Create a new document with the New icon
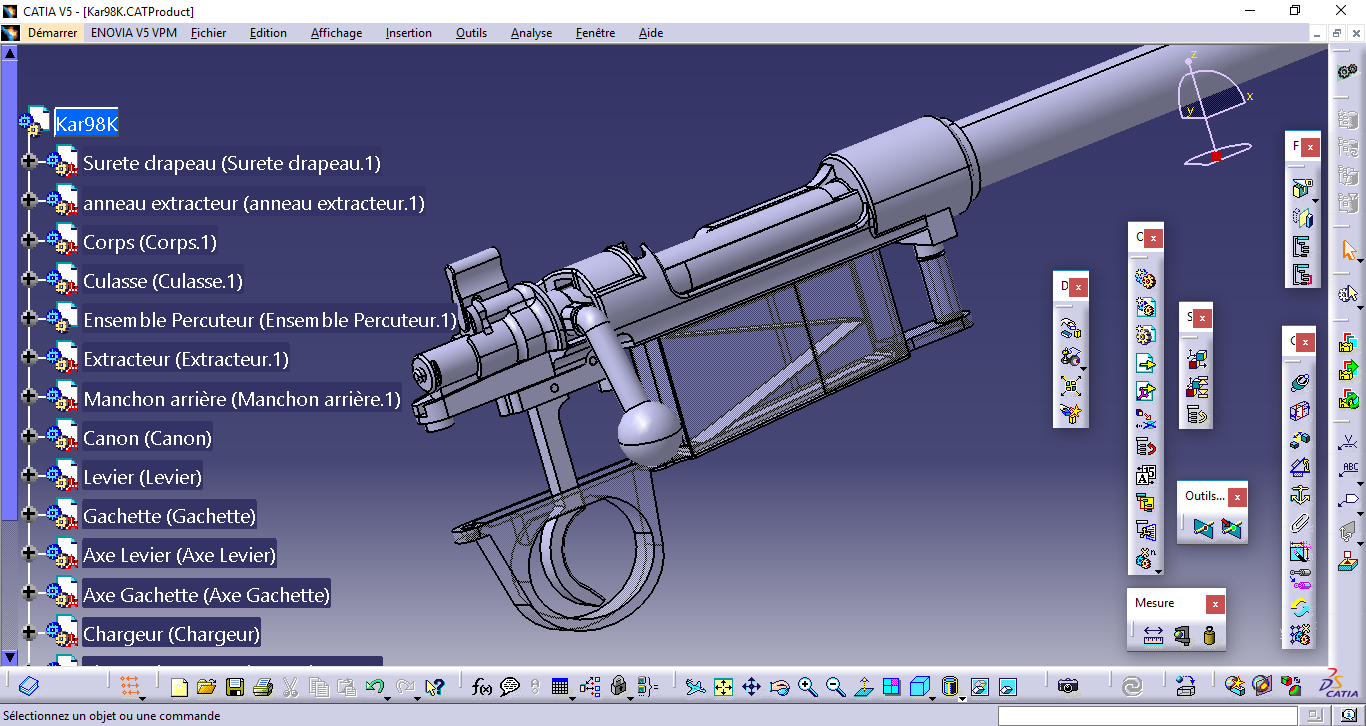 (180, 687)
